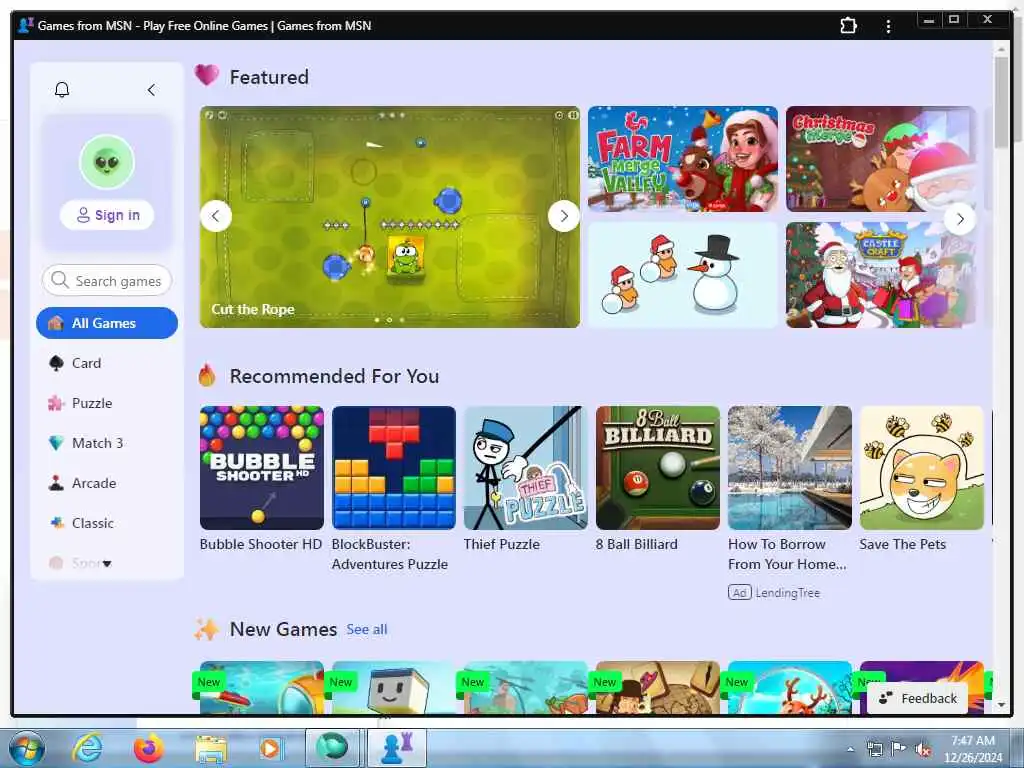Click the sparkle New Games icon

(x=207, y=629)
